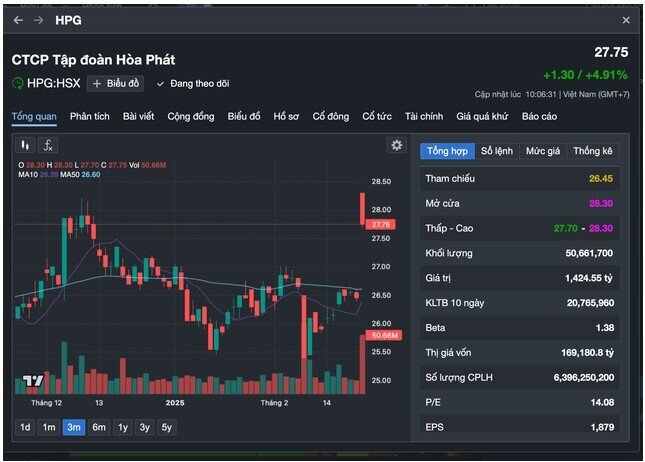Close the HPG stock panel
The width and height of the screenshot is (645, 462).
pyautogui.click(x=626, y=20)
